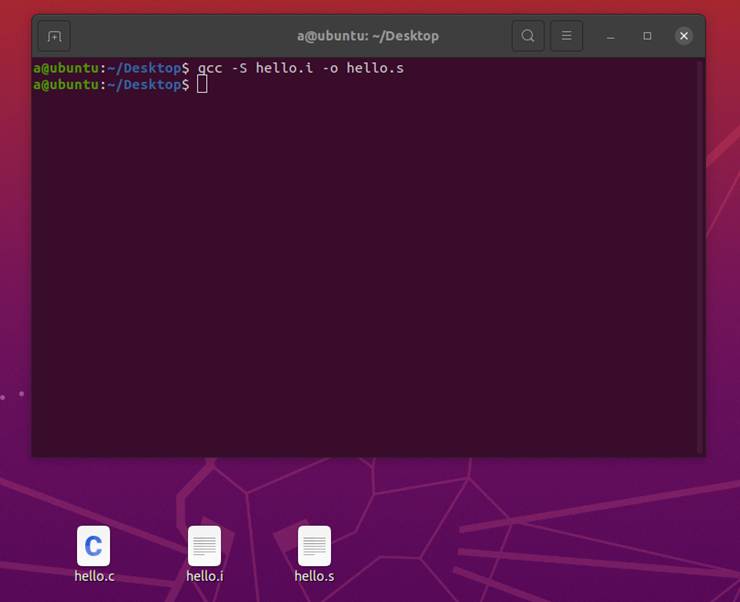Open the terminal hamburger menu
Screen dimensions: 740x602
tap(566, 36)
